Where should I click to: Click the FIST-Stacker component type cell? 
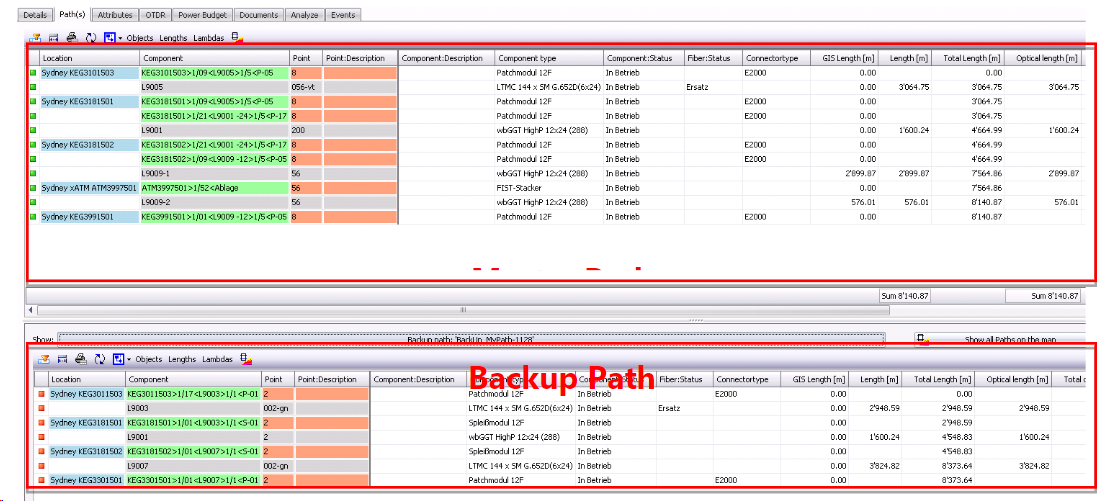point(549,188)
